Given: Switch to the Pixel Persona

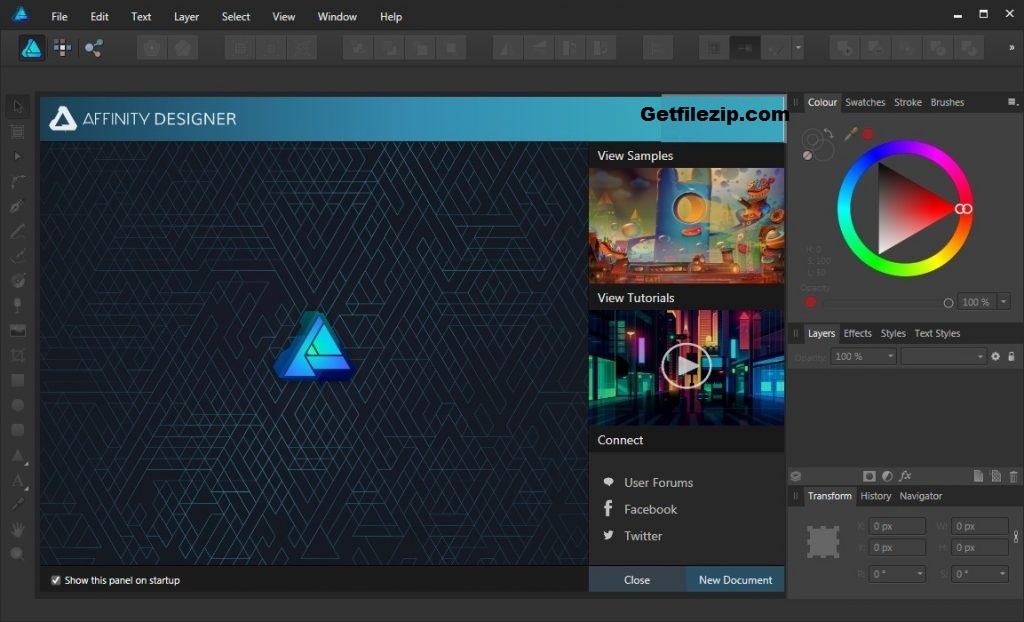Looking at the screenshot, I should point(62,47).
